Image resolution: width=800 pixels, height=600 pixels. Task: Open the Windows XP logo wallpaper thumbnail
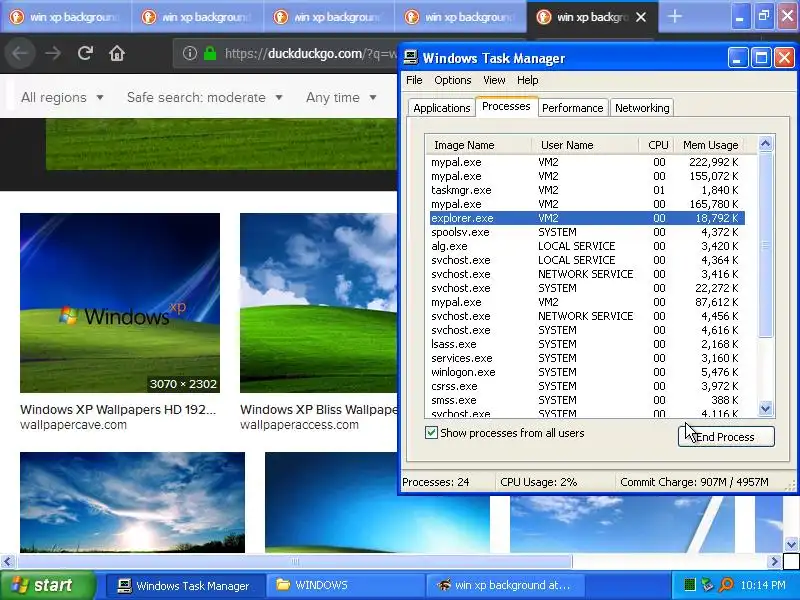[x=120, y=303]
